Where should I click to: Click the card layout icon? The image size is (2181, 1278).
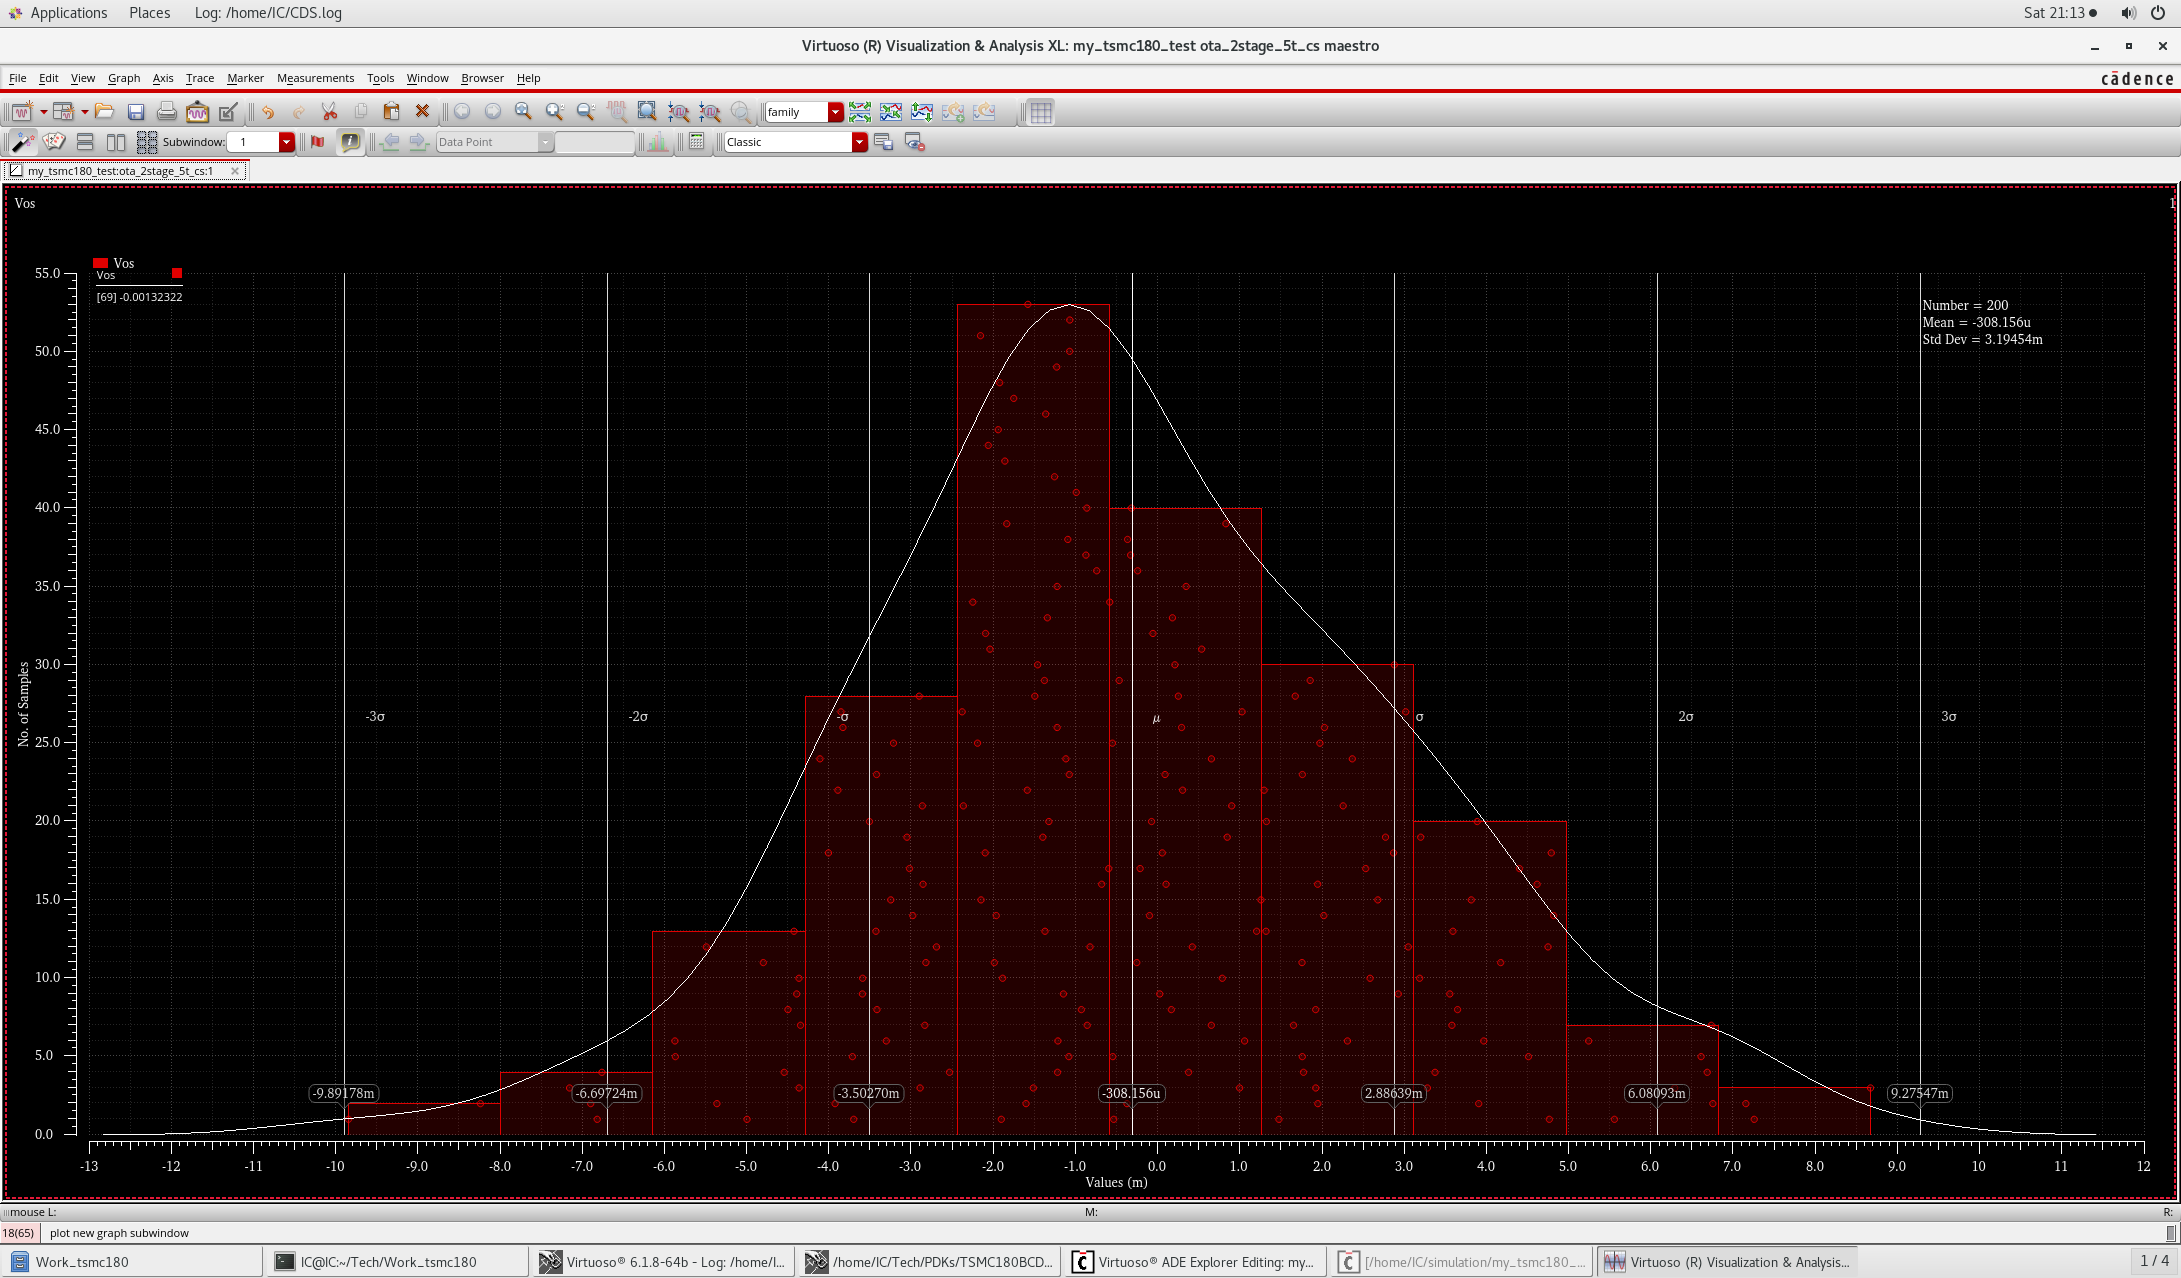point(54,142)
